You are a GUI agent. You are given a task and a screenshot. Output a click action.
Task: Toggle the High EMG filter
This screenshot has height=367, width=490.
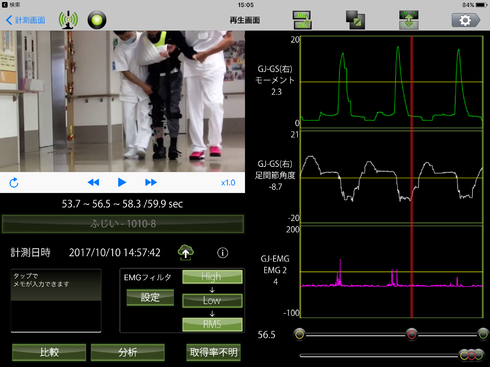tap(212, 277)
